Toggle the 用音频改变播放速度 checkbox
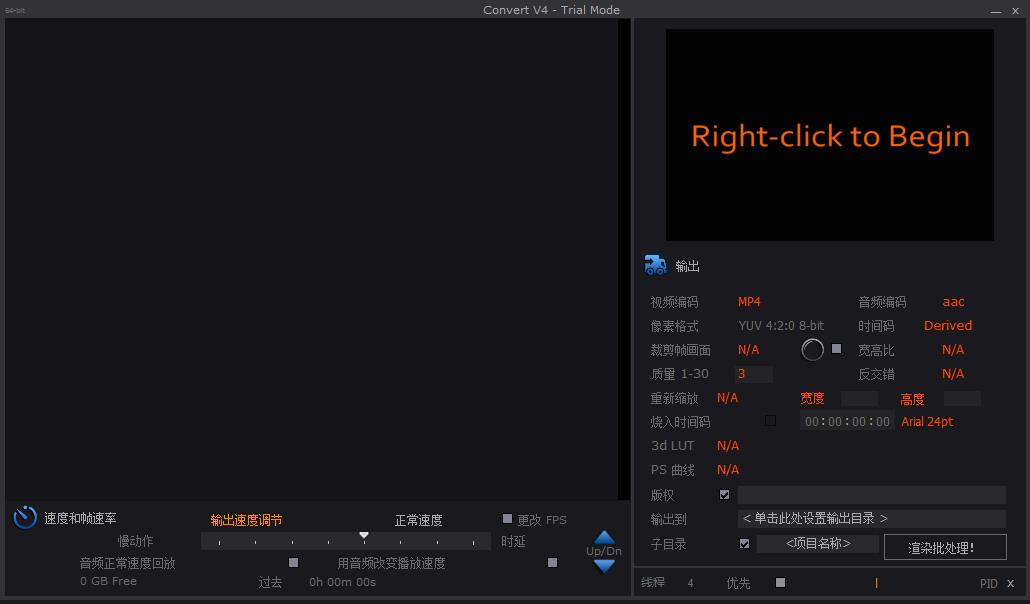The height and width of the screenshot is (604, 1030). click(552, 563)
